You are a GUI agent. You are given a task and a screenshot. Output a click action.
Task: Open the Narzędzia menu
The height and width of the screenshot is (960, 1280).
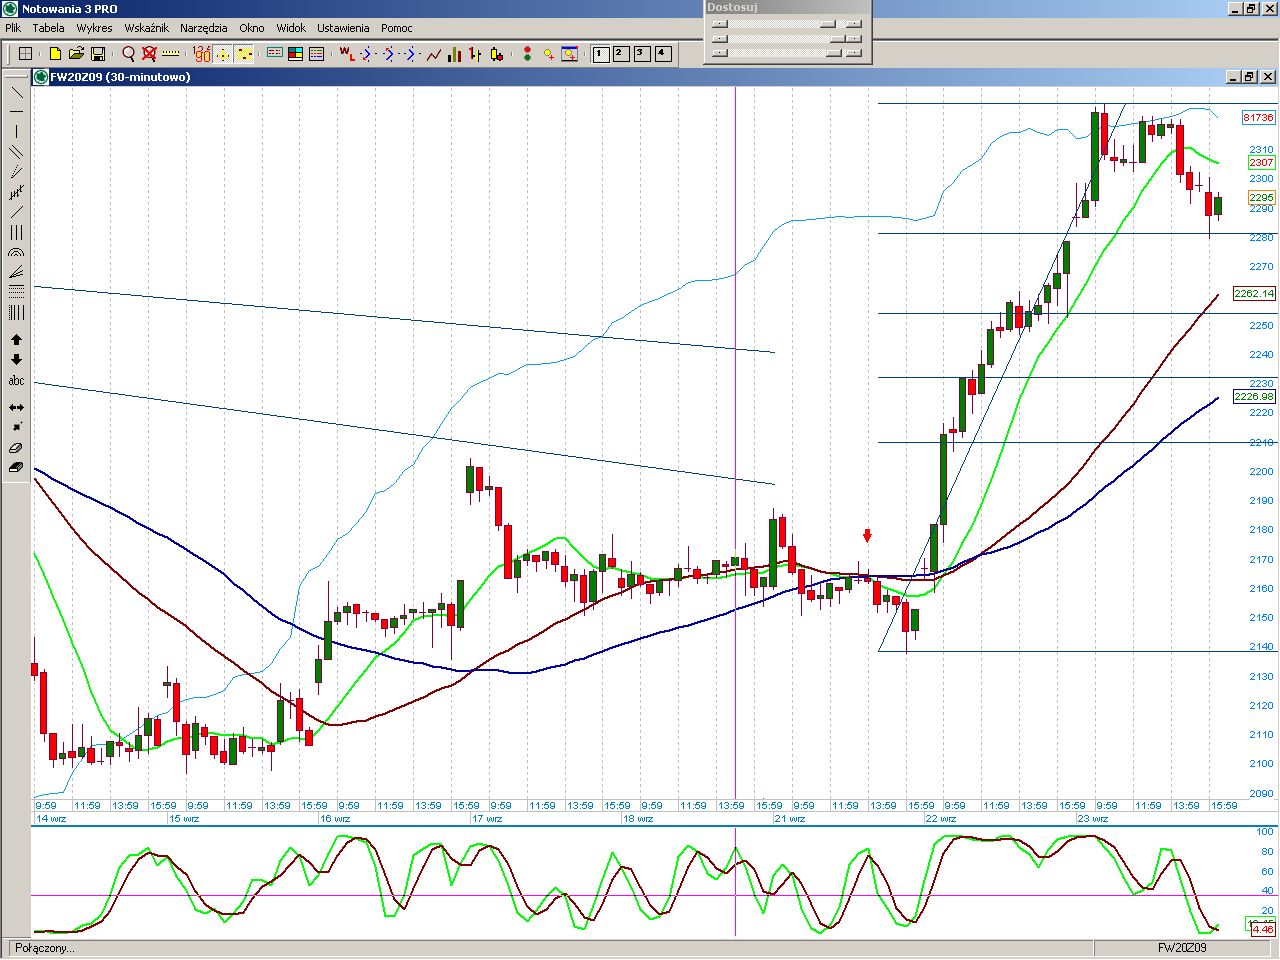(x=204, y=28)
